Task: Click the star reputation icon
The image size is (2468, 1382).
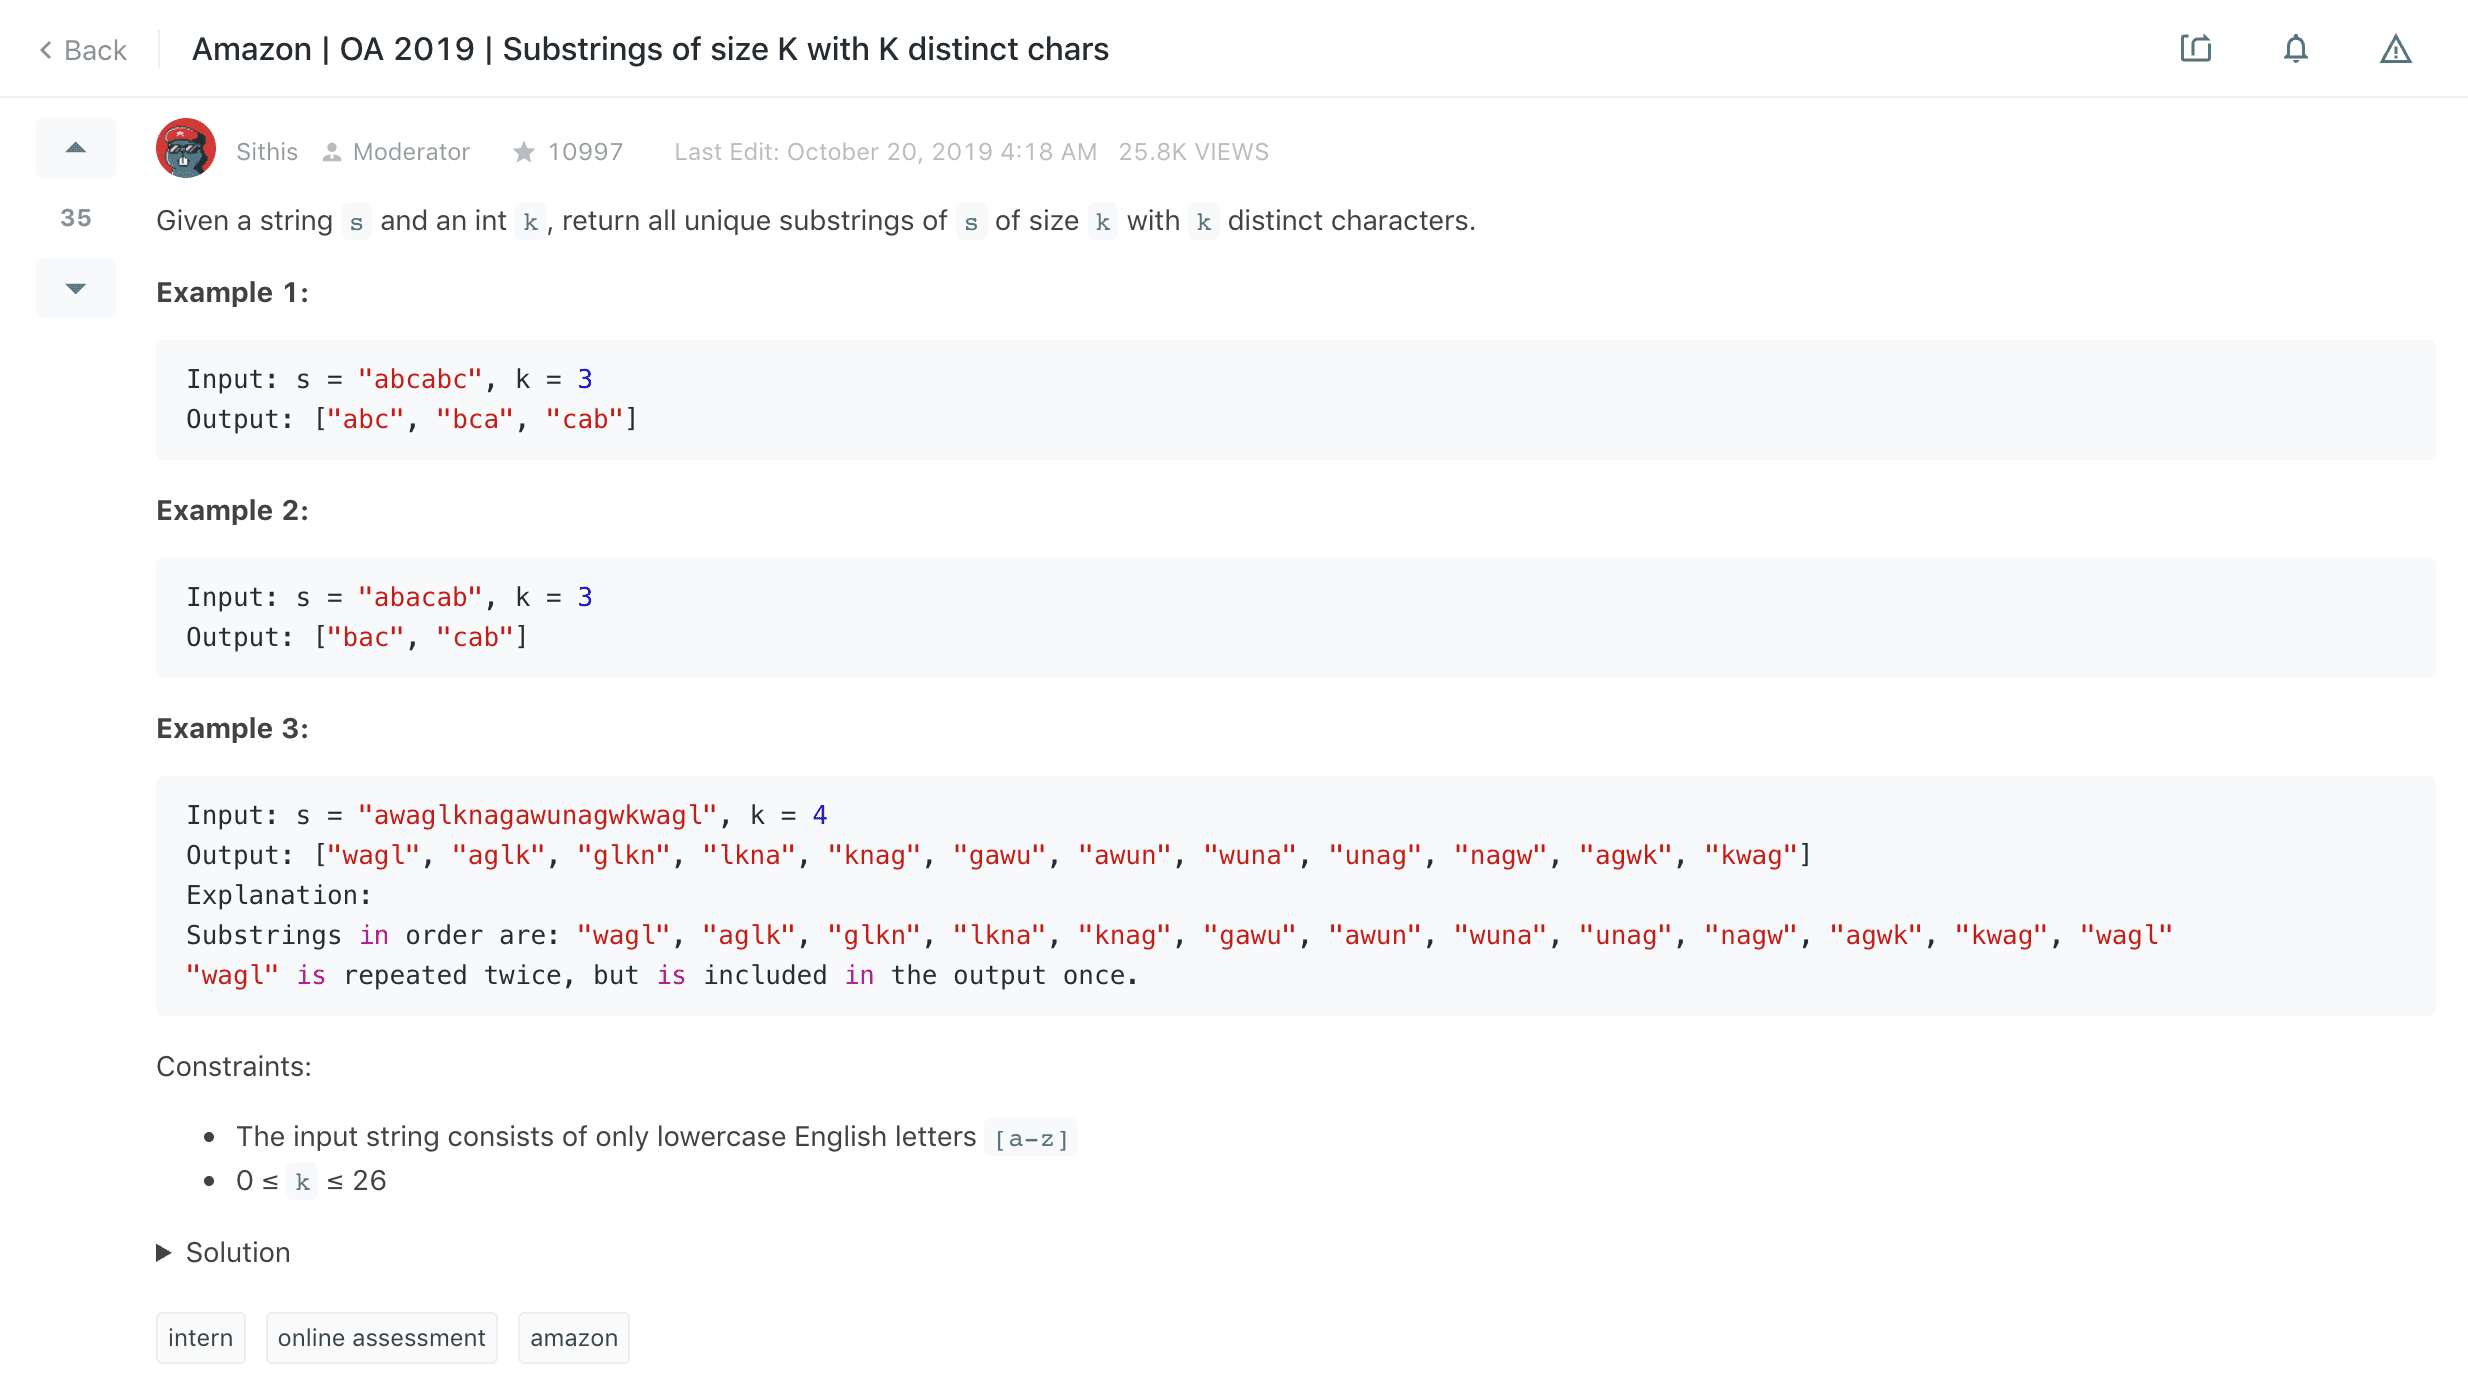Action: [x=523, y=152]
